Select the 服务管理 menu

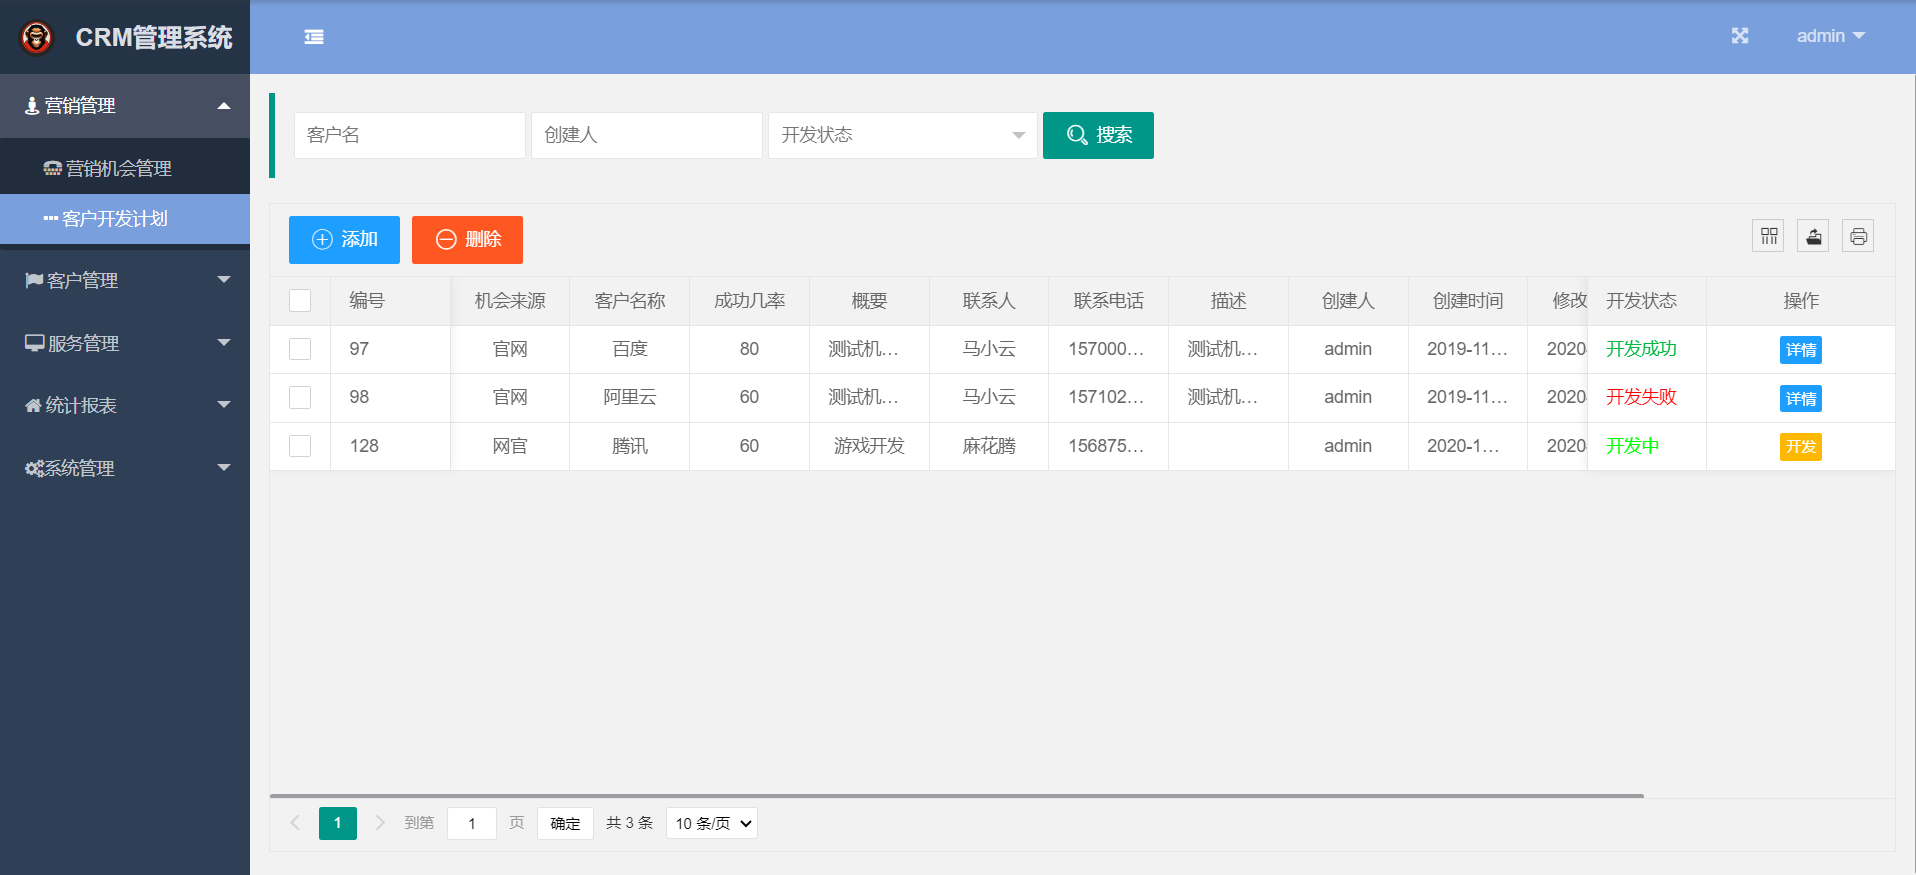click(x=125, y=343)
